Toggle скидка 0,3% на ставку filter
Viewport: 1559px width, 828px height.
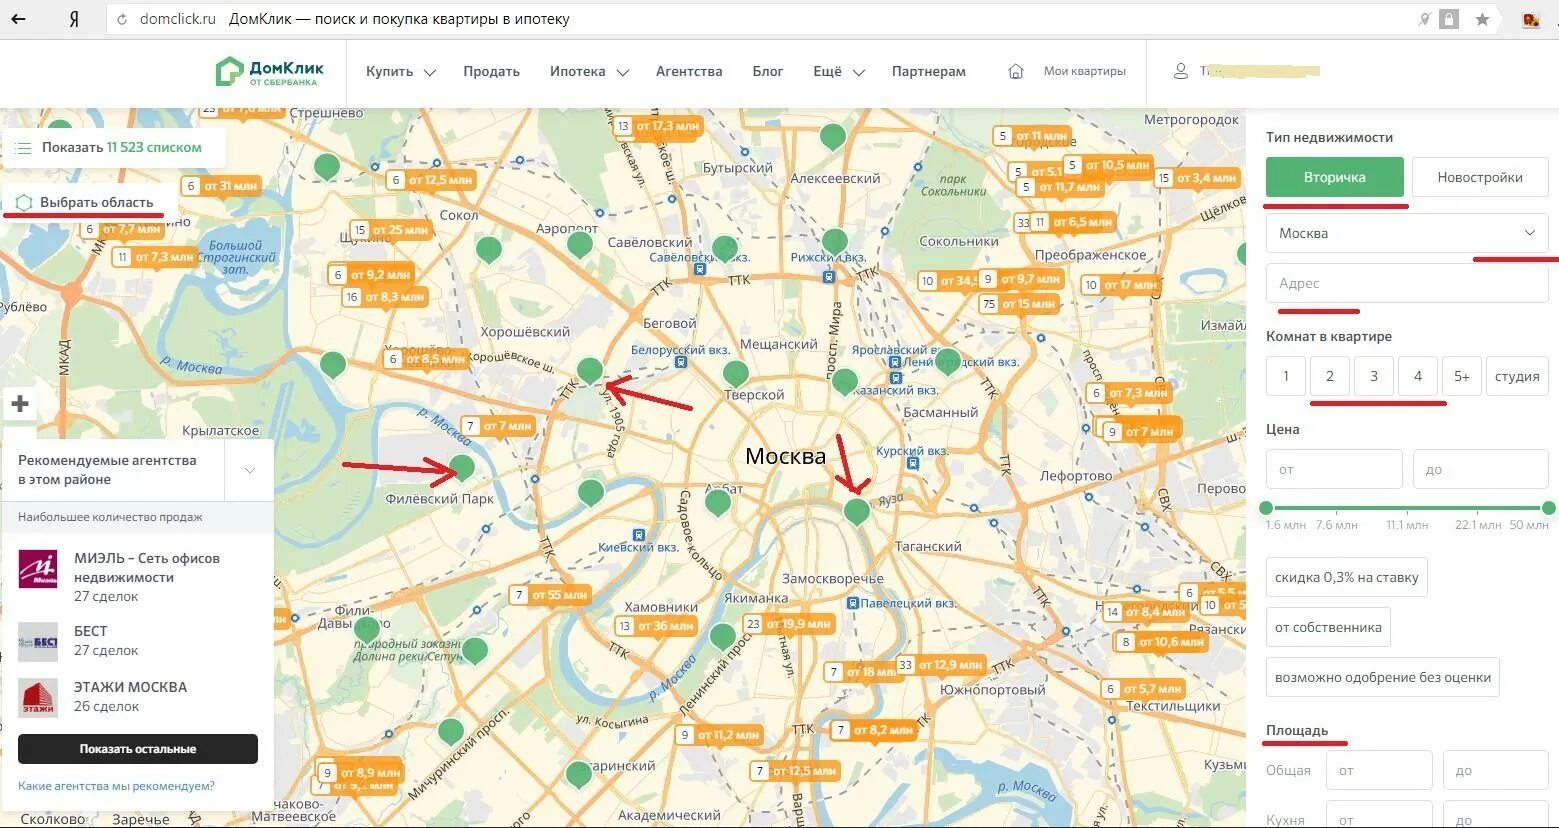tap(1347, 577)
